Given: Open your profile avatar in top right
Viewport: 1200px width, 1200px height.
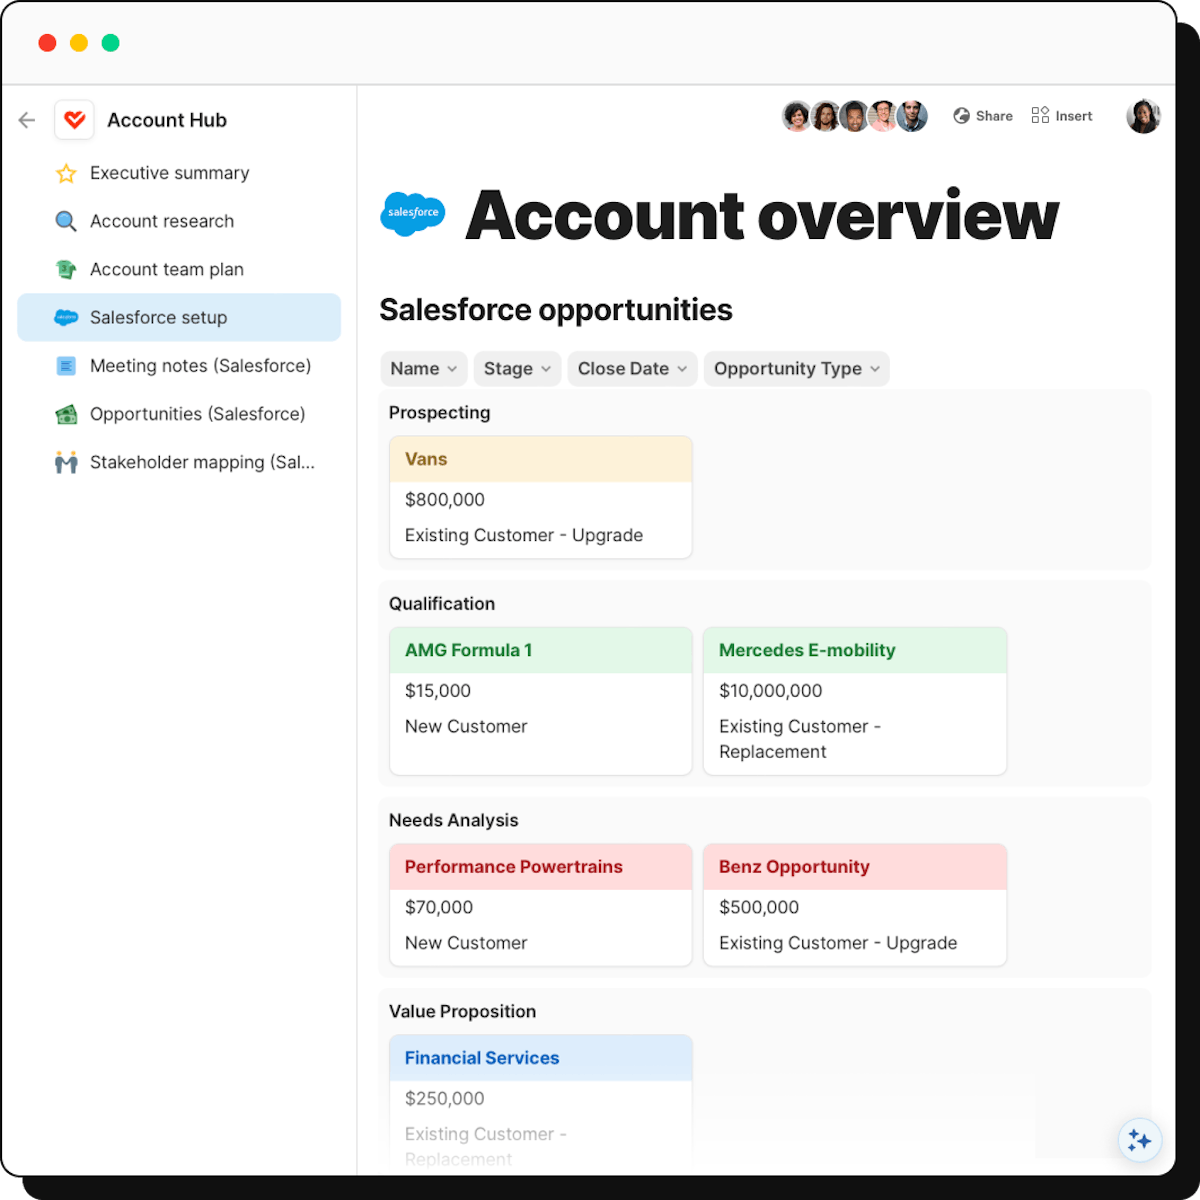Looking at the screenshot, I should pos(1143,116).
